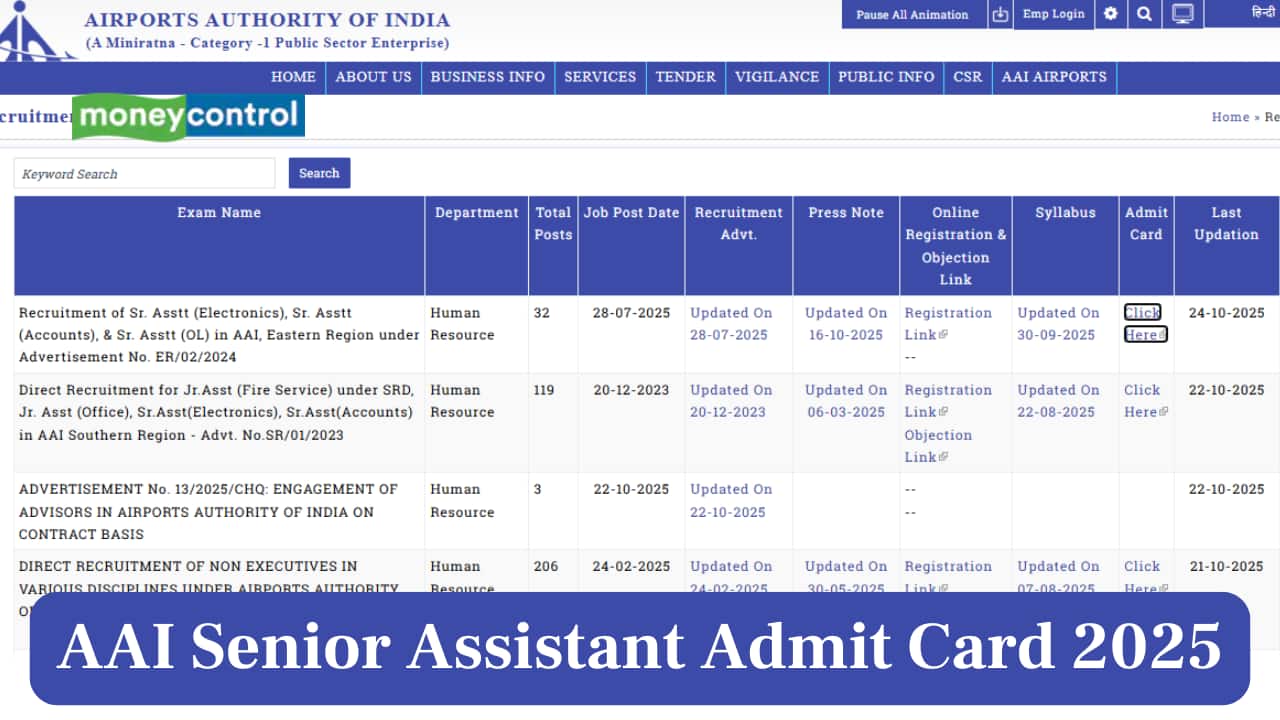Image resolution: width=1280 pixels, height=720 pixels.
Task: Open the HOME menu item
Action: (x=293, y=77)
